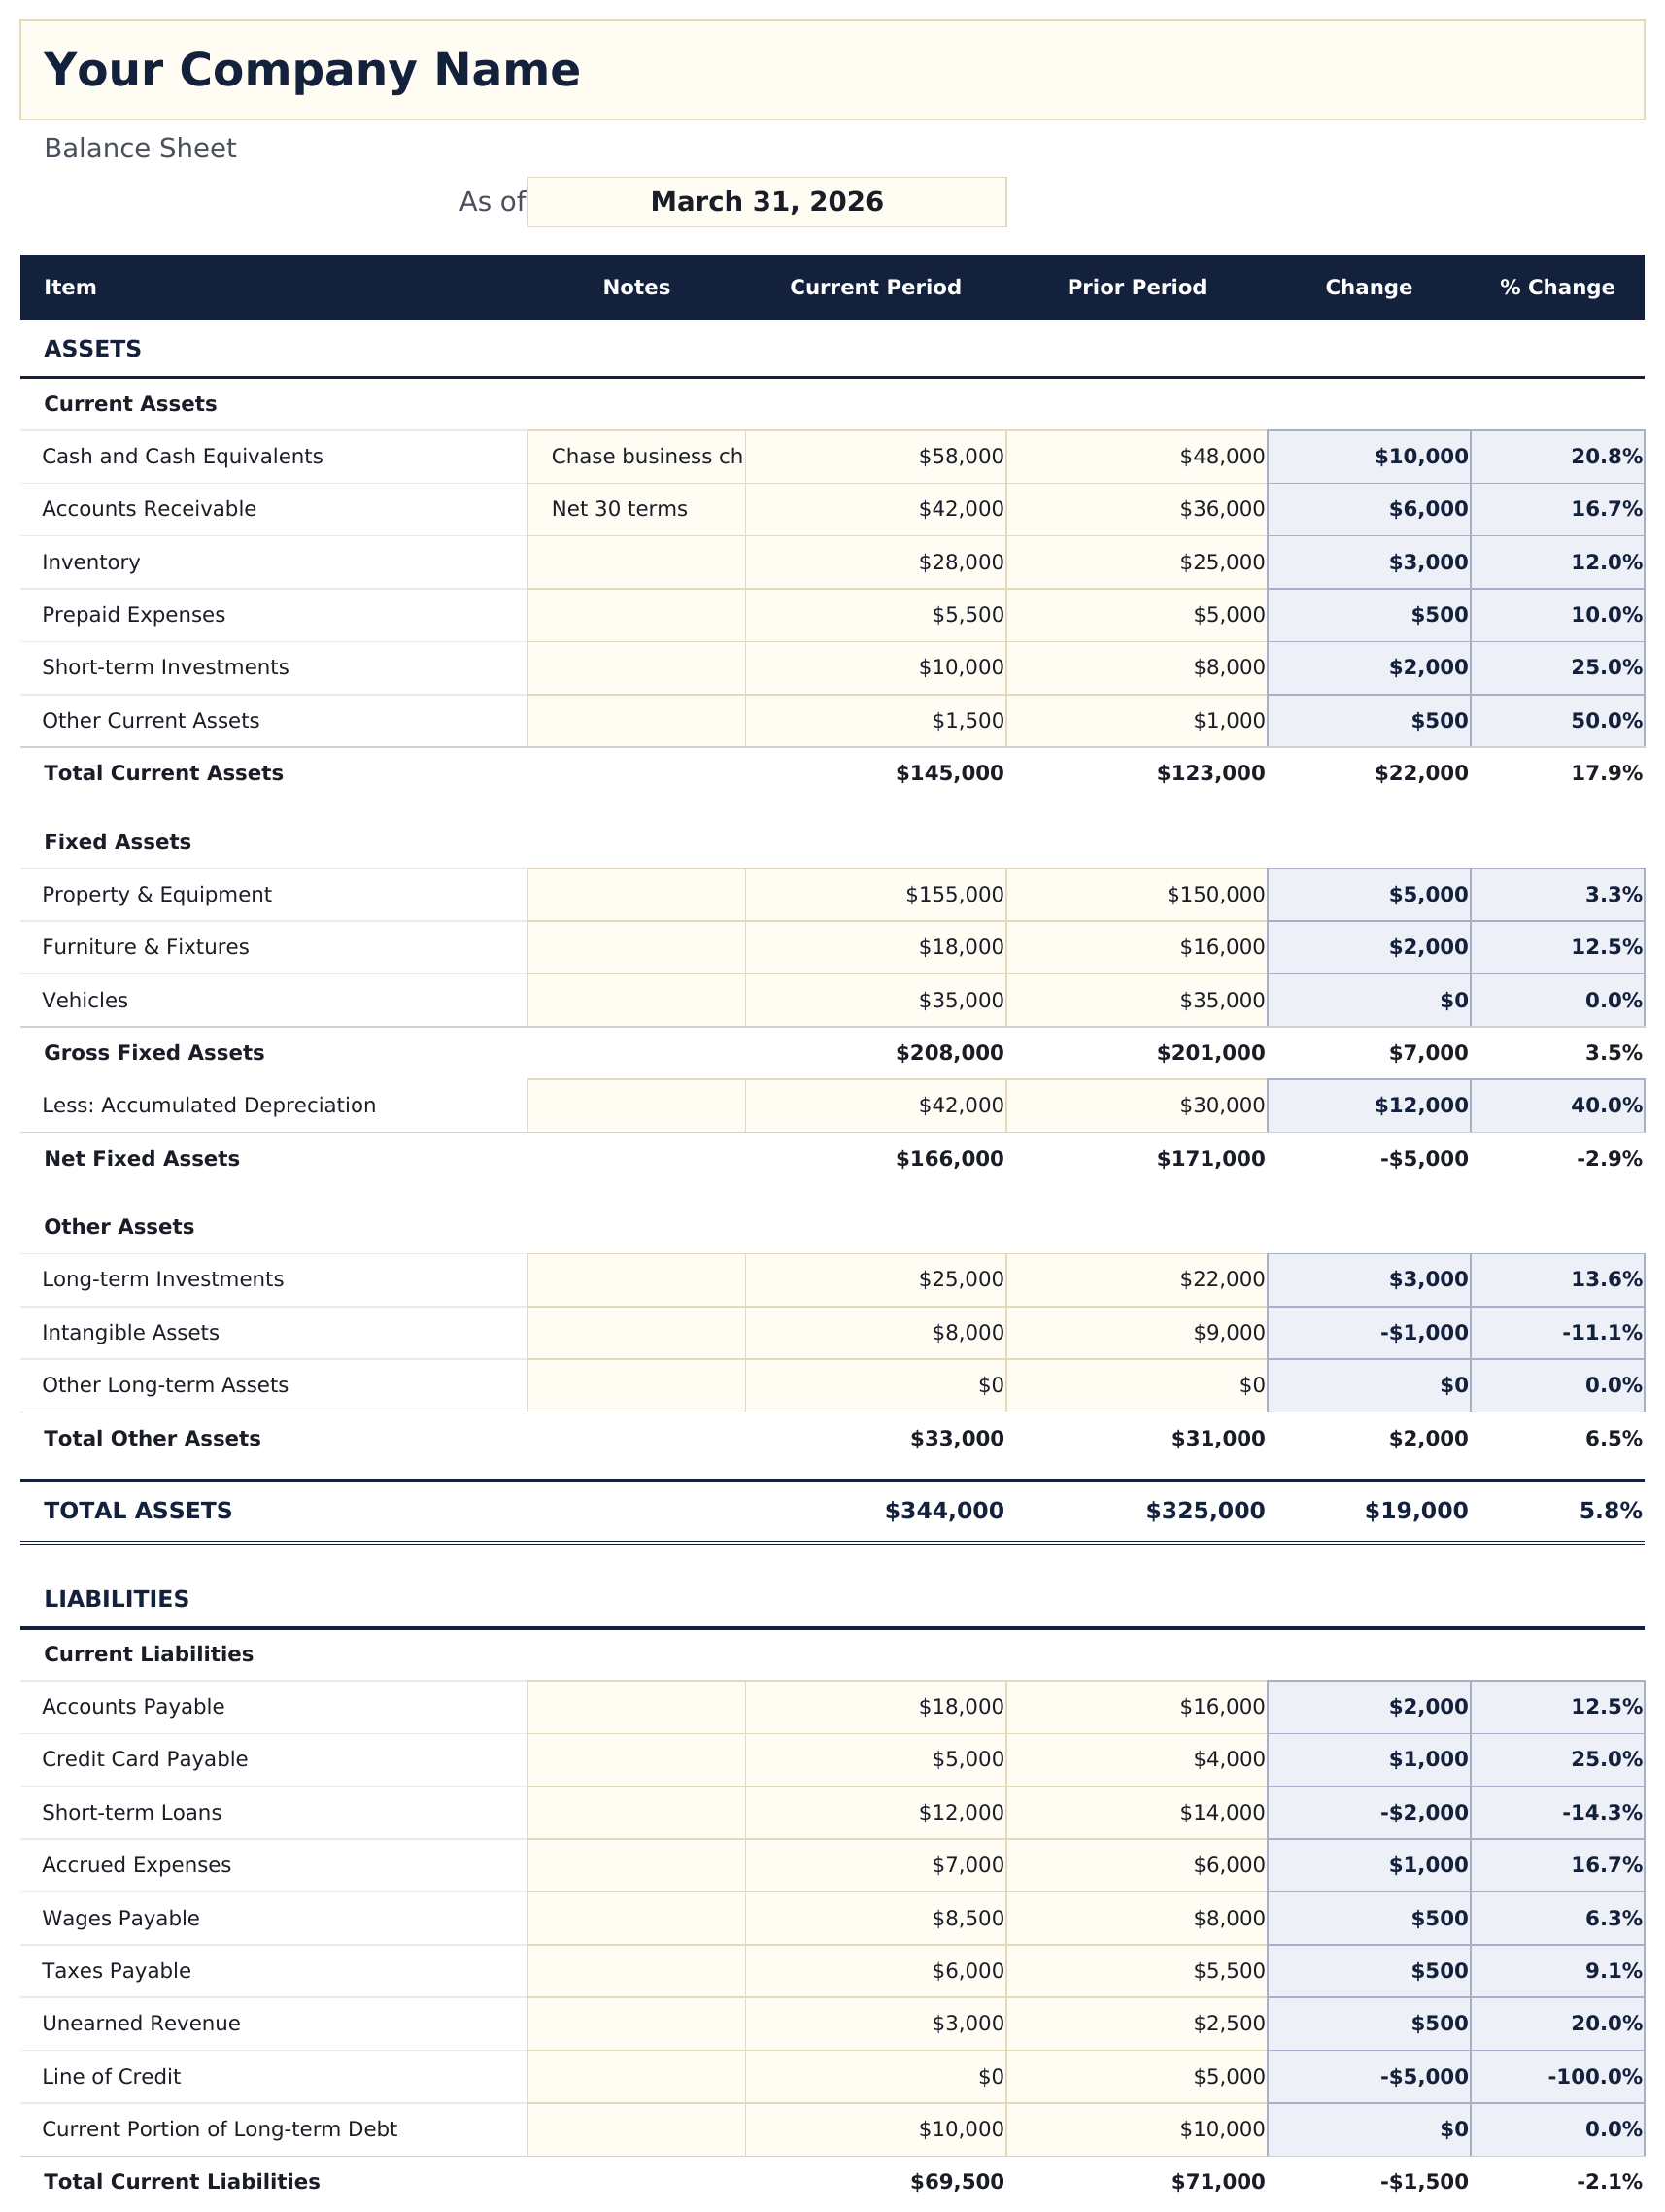
Task: Click the Accounts Payable row label
Action: (x=133, y=1706)
